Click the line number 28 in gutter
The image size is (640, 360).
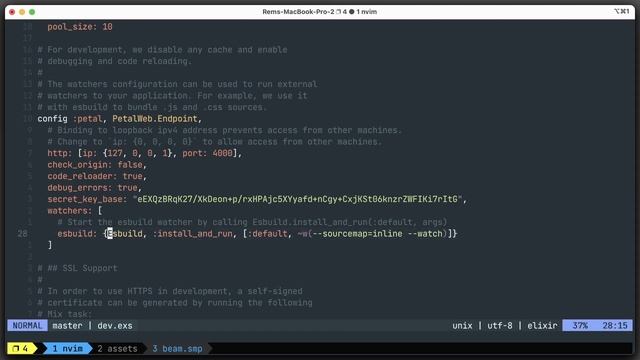[23, 234]
